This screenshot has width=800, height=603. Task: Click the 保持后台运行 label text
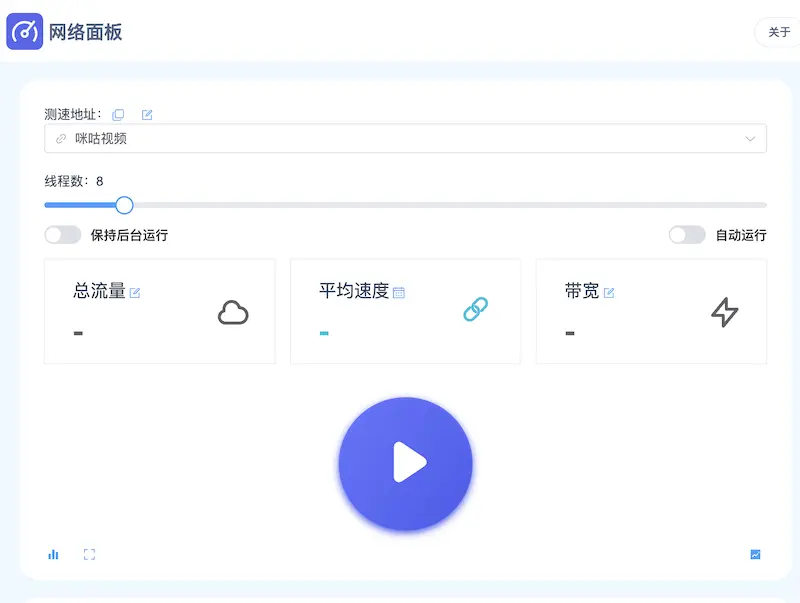point(129,235)
